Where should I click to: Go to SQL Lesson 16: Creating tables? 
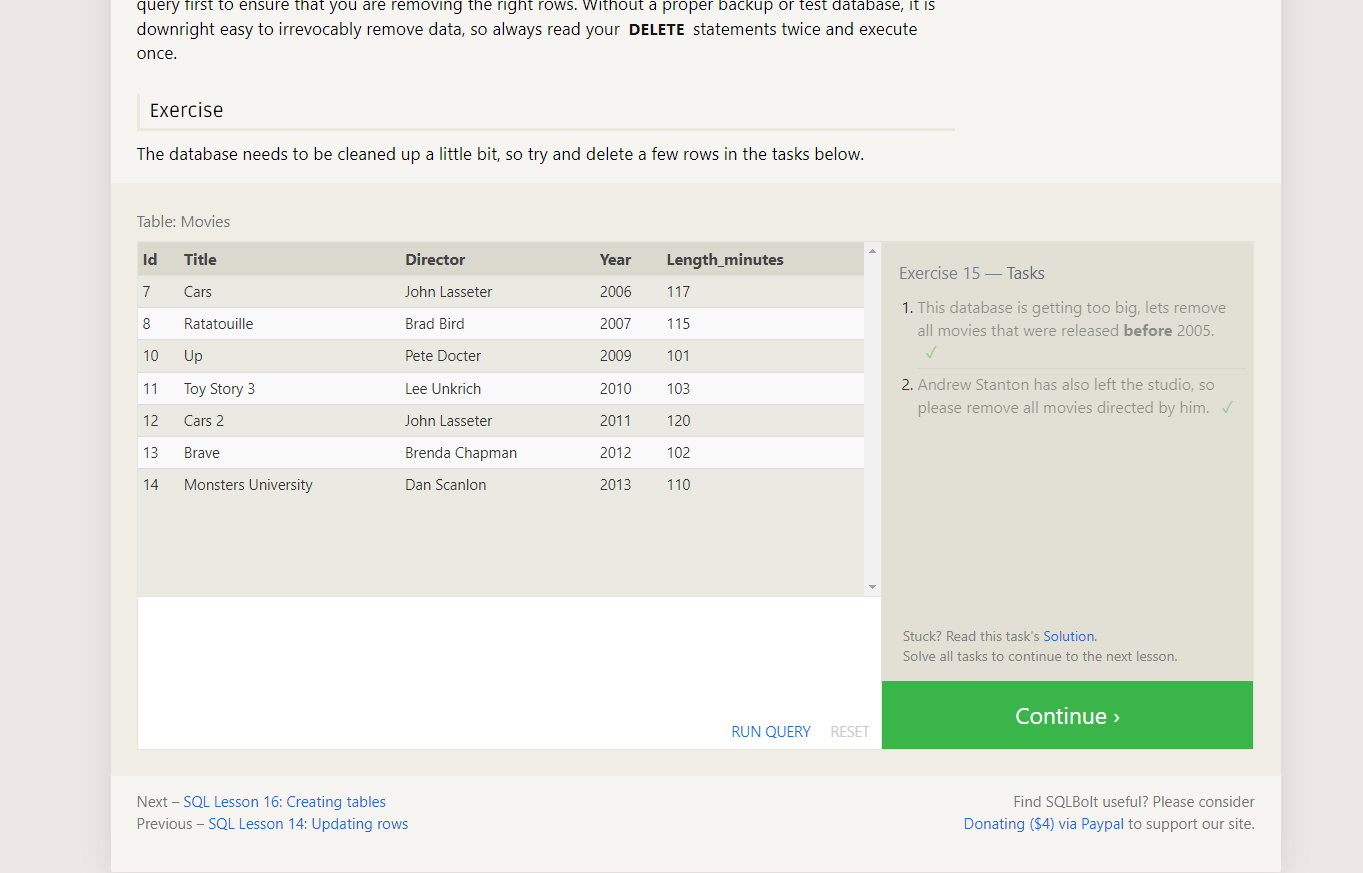pos(284,802)
